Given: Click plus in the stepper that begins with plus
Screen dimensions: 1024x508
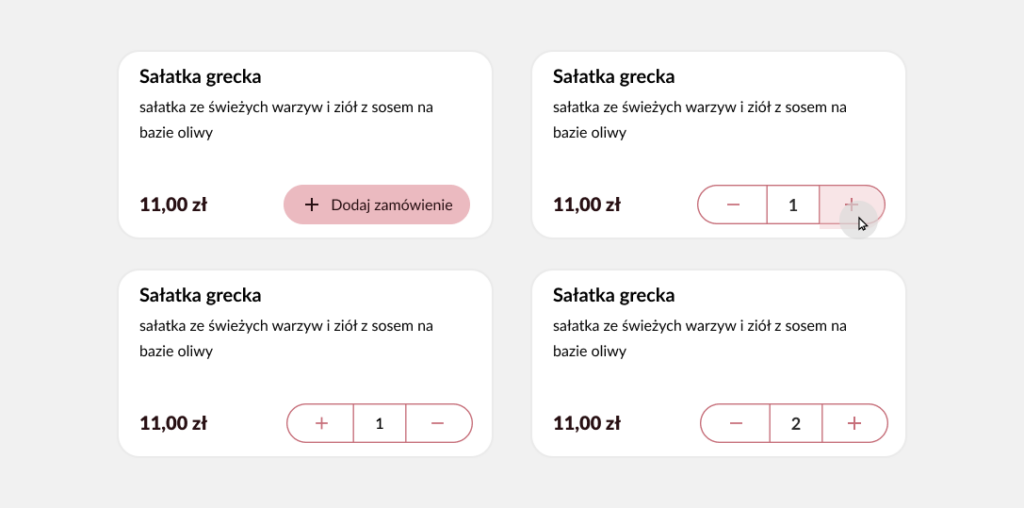Looking at the screenshot, I should 321,424.
